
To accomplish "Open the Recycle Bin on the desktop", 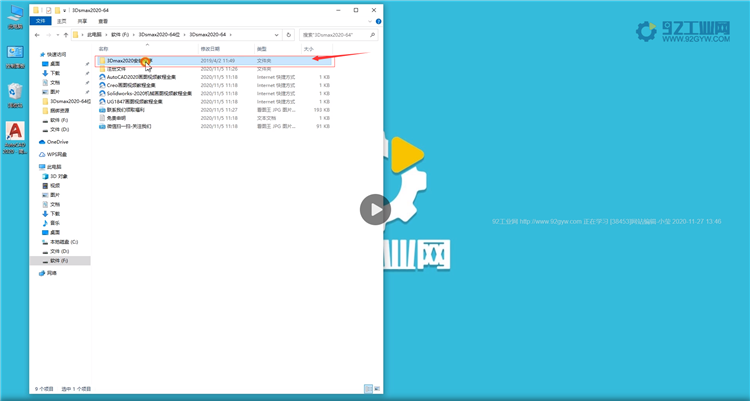I will point(15,96).
